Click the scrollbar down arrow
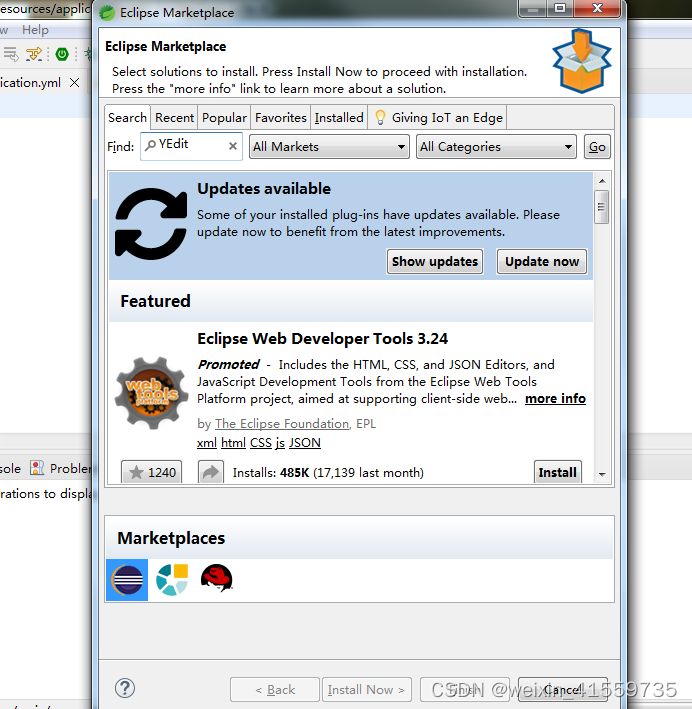The height and width of the screenshot is (709, 692). pyautogui.click(x=602, y=474)
